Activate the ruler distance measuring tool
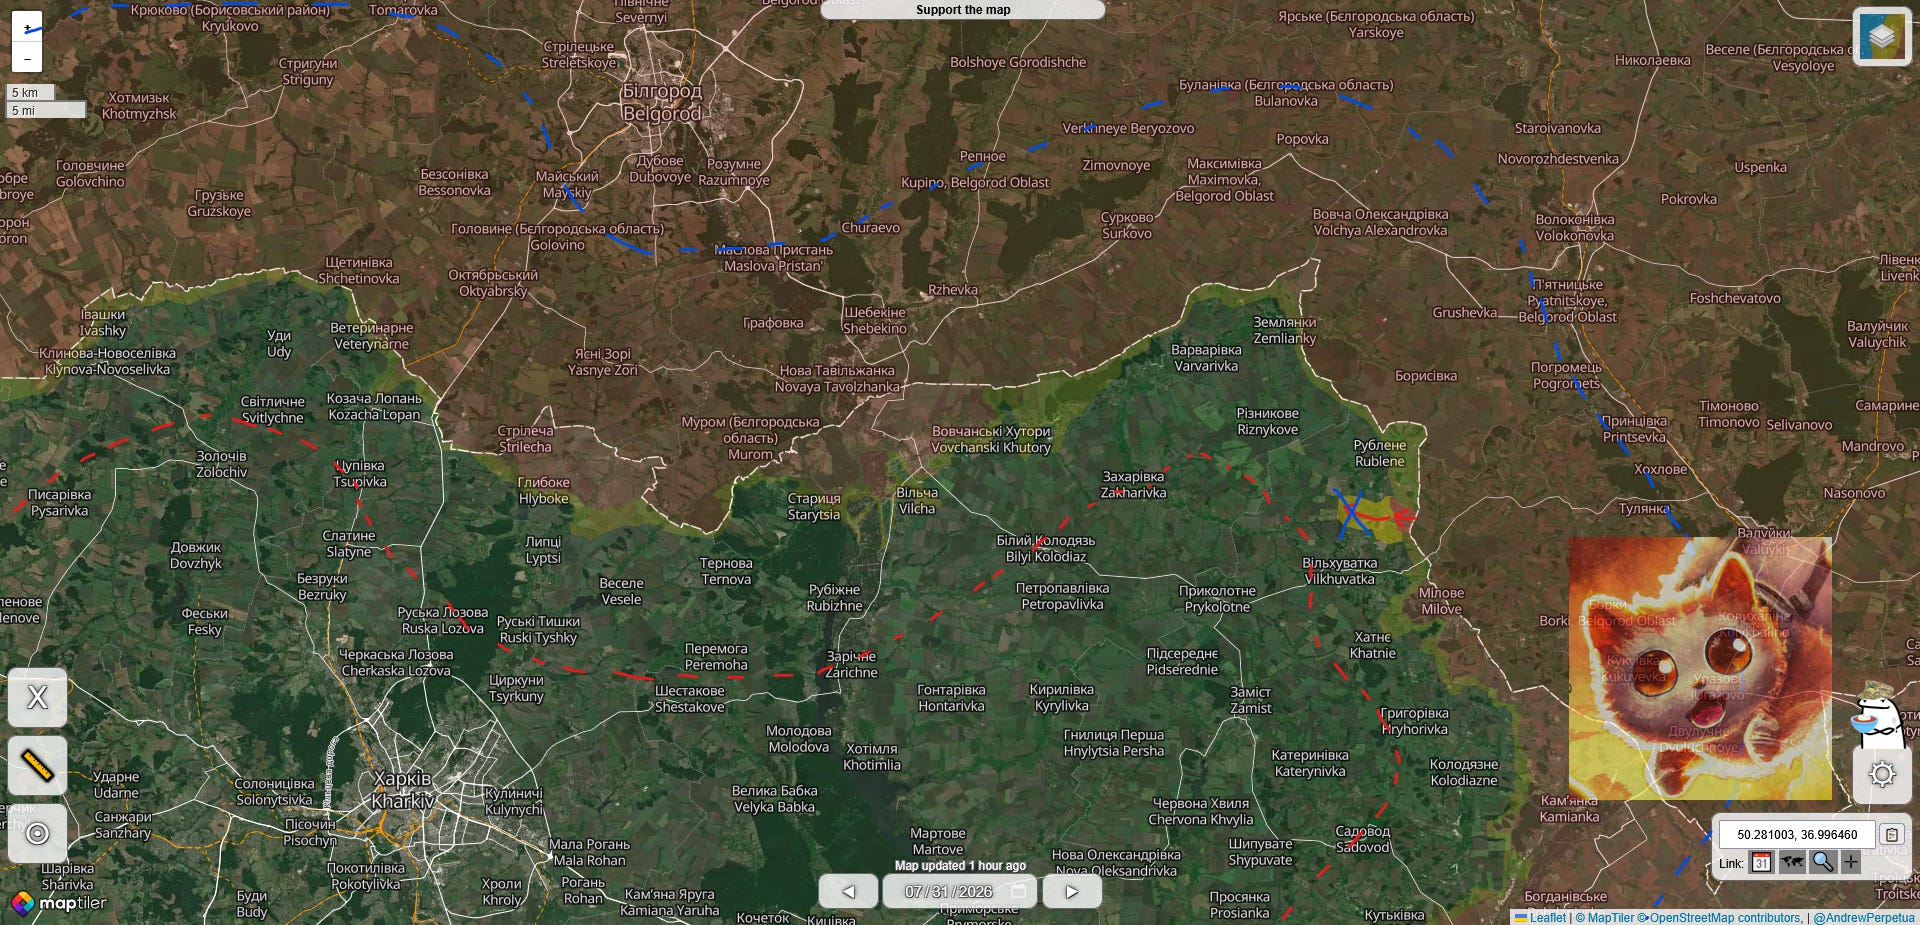 (37, 765)
